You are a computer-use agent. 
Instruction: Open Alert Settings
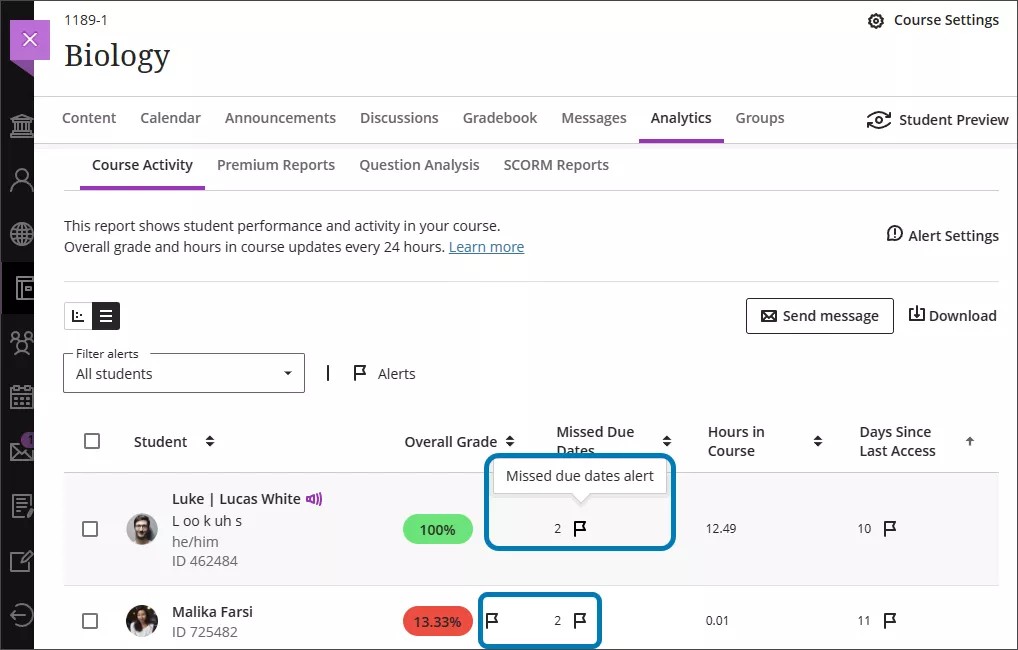tap(941, 235)
